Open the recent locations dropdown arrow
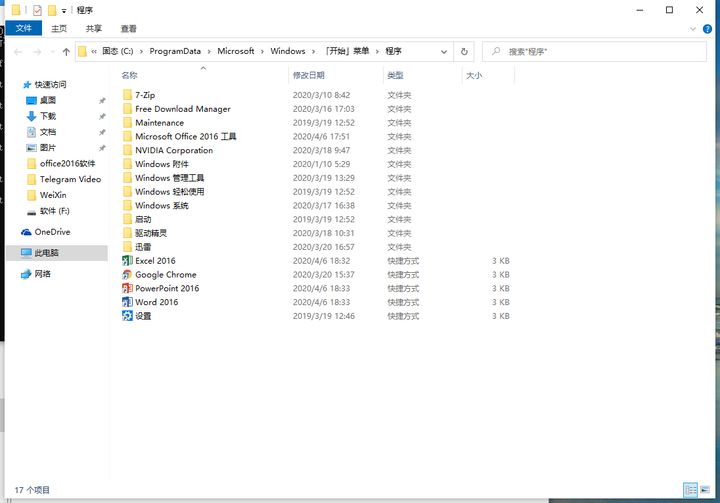 (52, 52)
